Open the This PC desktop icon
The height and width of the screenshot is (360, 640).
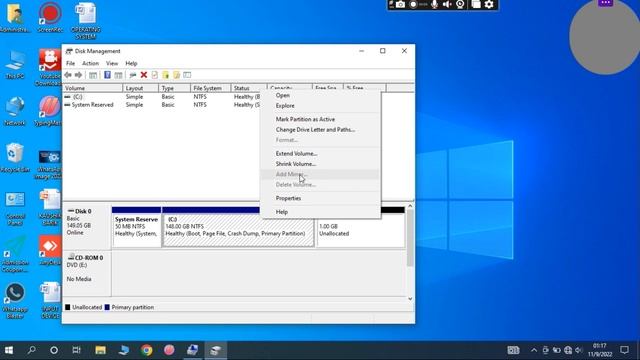15,64
